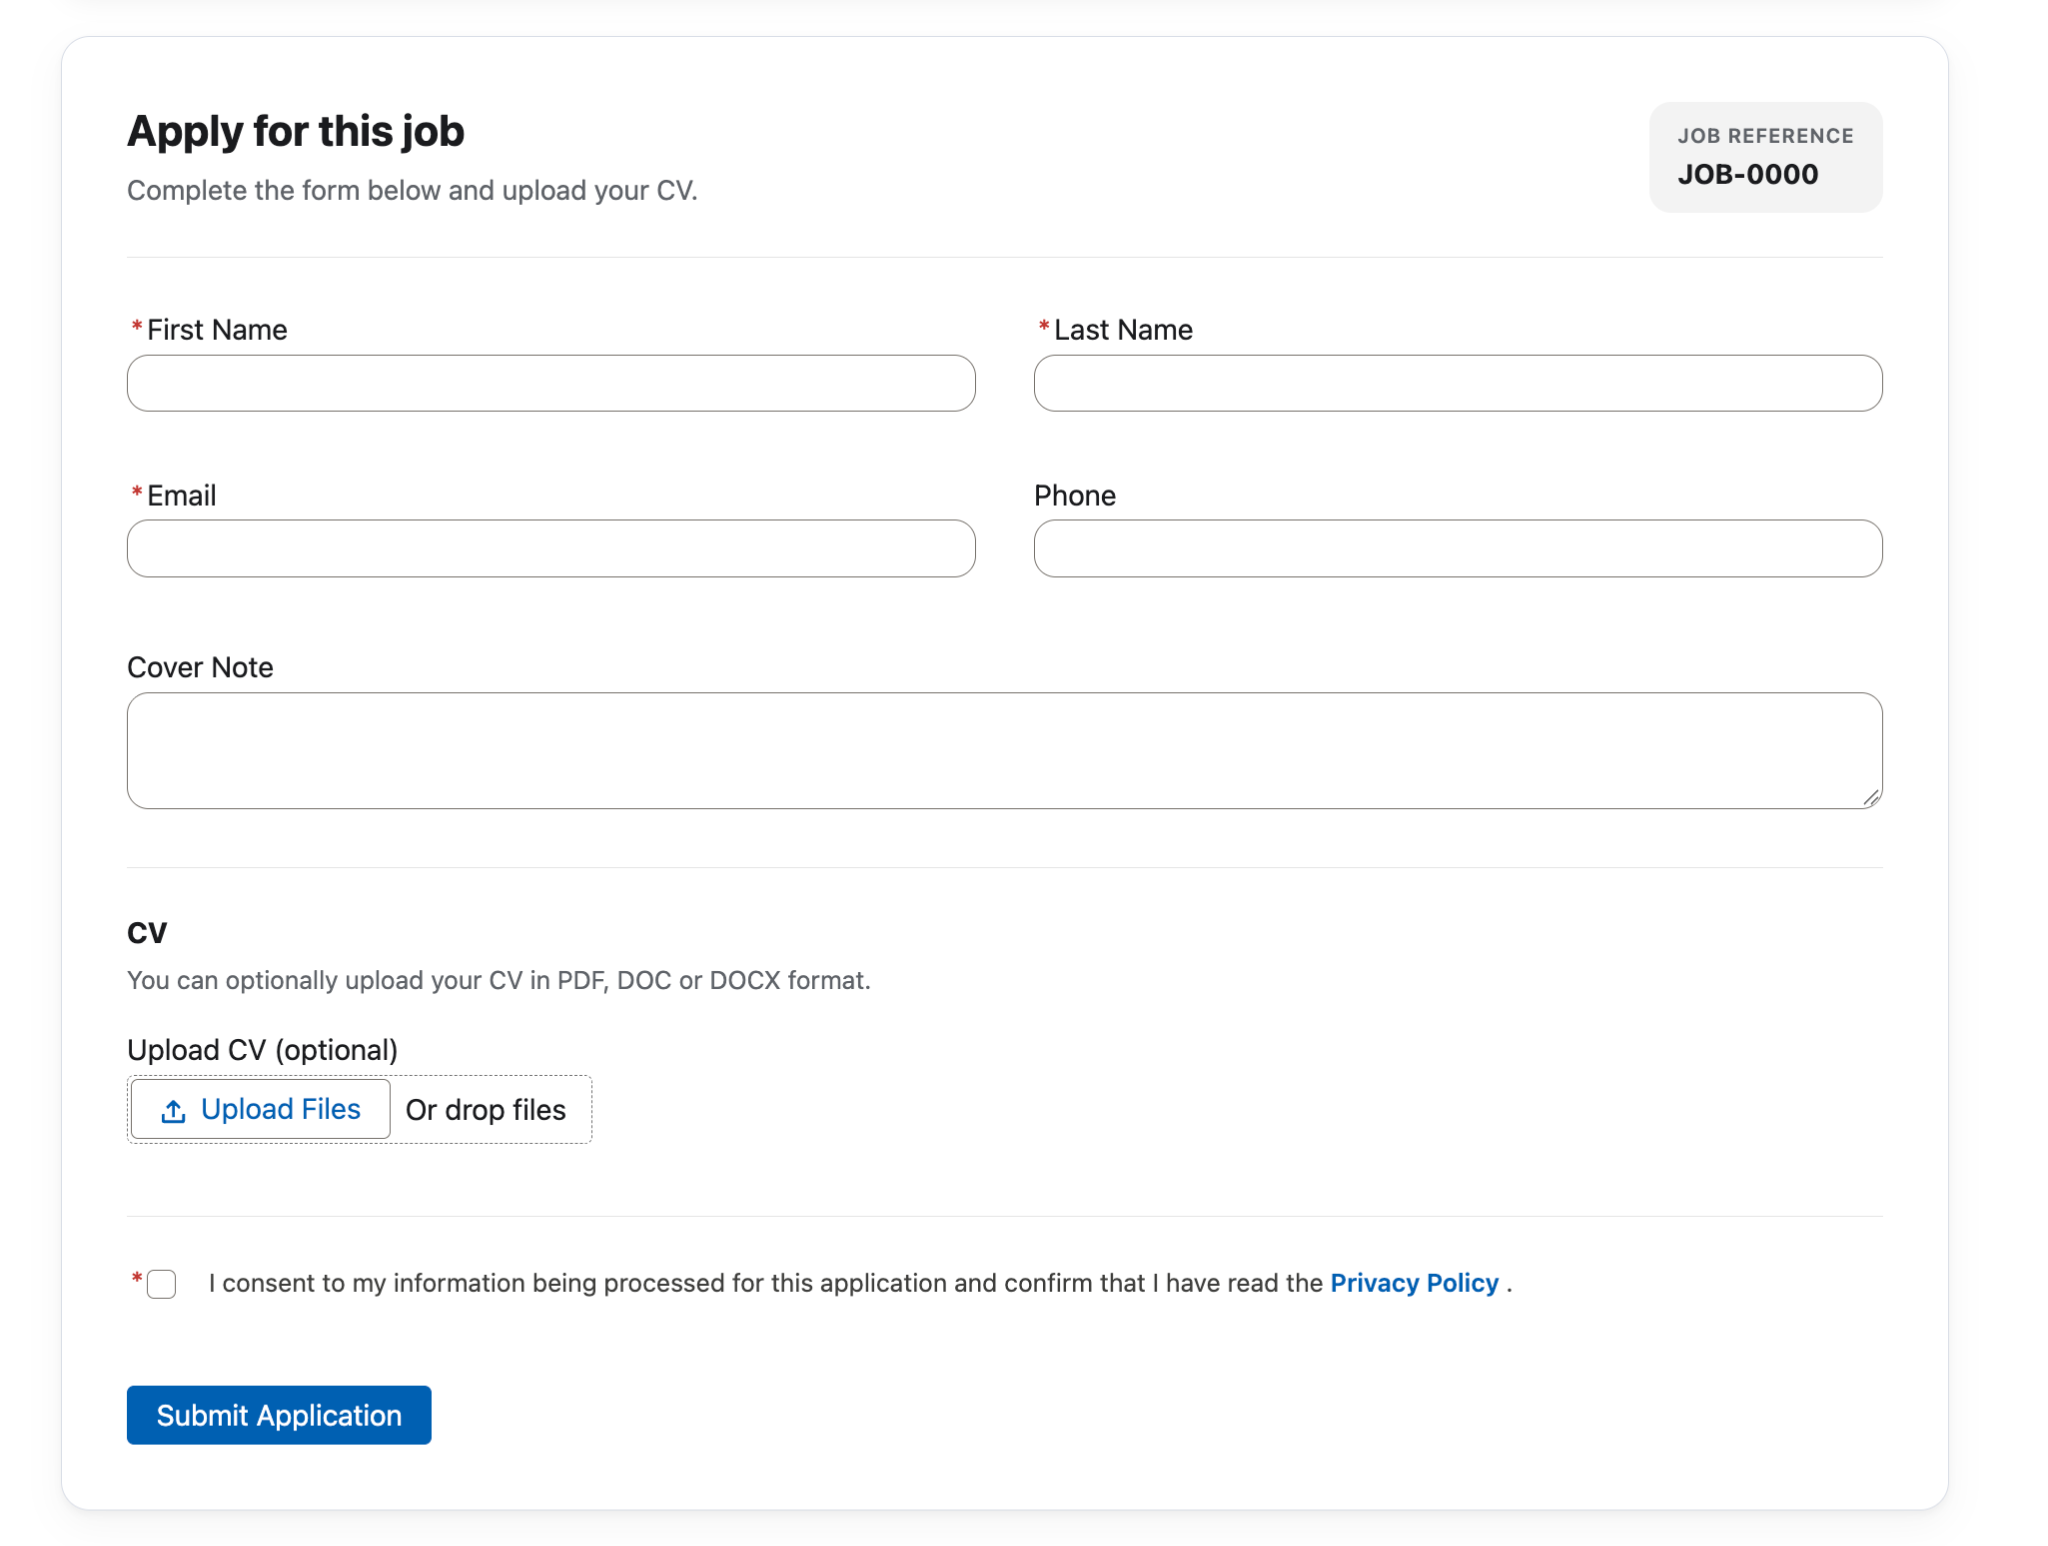
Task: Click the 'Complete the form below' subtitle
Action: tap(412, 190)
